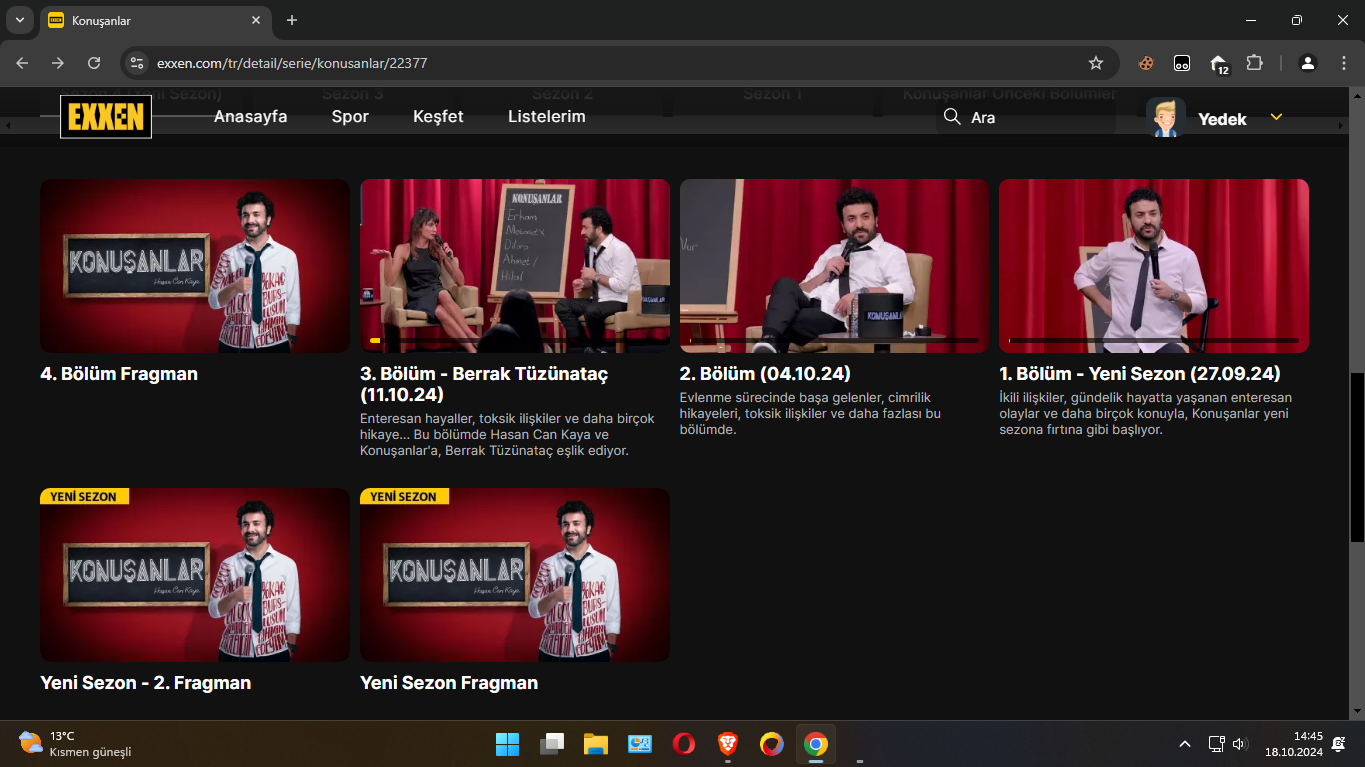
Task: Click title 3. Bölüm - Berrak Tüzünataç
Action: tap(484, 384)
